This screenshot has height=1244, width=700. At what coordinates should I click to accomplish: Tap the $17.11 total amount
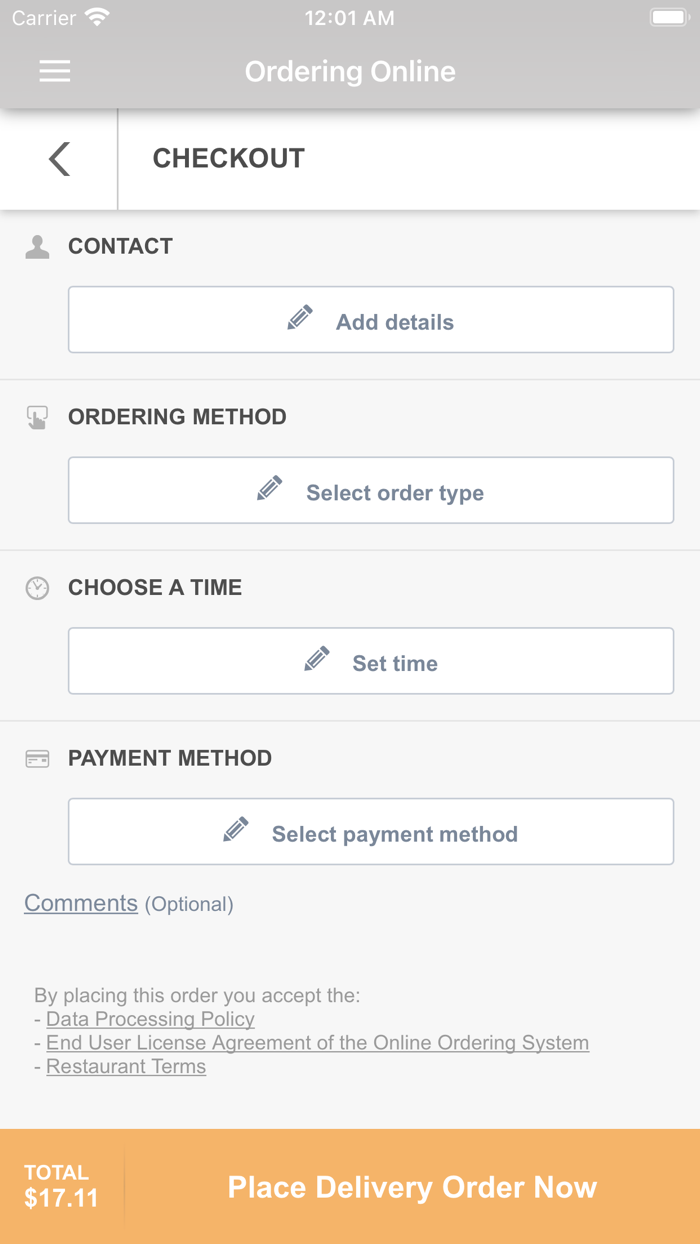[x=61, y=1198]
